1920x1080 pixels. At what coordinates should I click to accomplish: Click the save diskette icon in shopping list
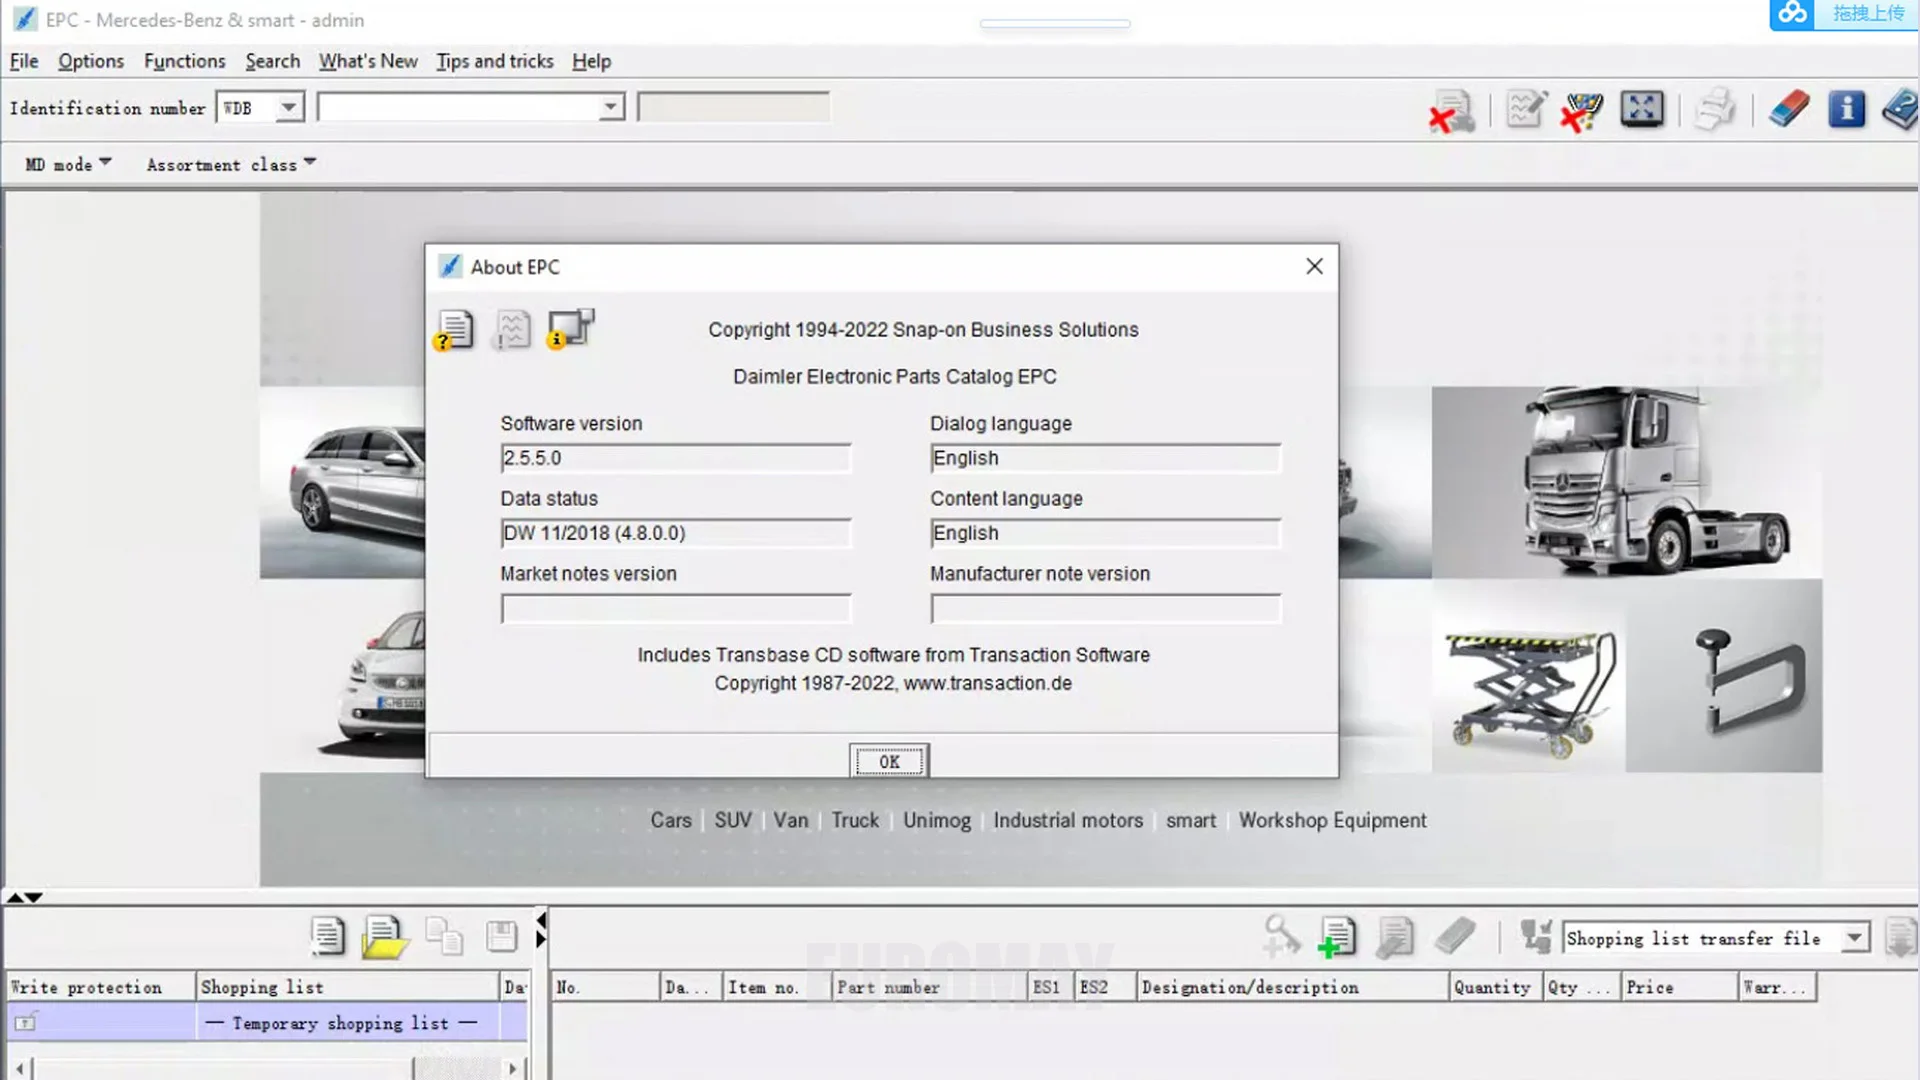tap(501, 937)
